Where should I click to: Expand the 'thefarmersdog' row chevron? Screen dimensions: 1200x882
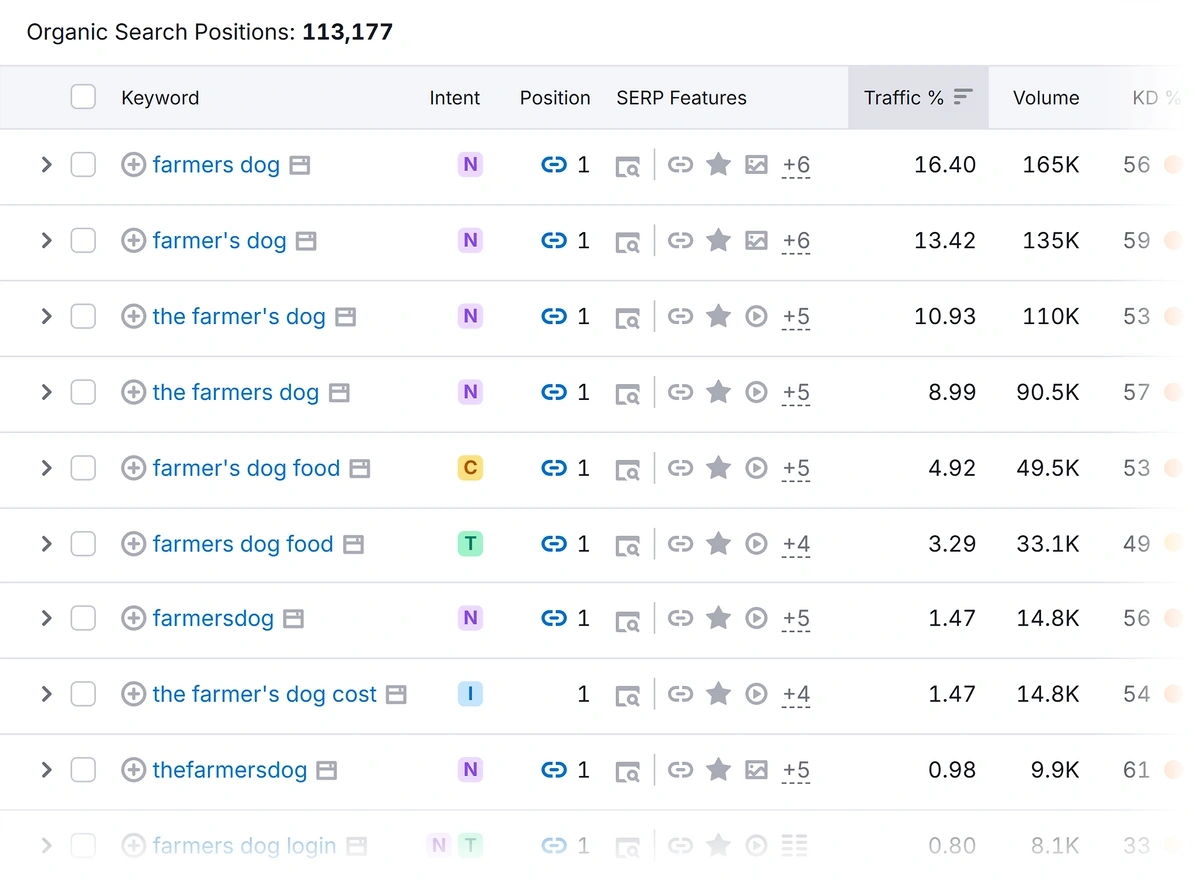(x=46, y=770)
